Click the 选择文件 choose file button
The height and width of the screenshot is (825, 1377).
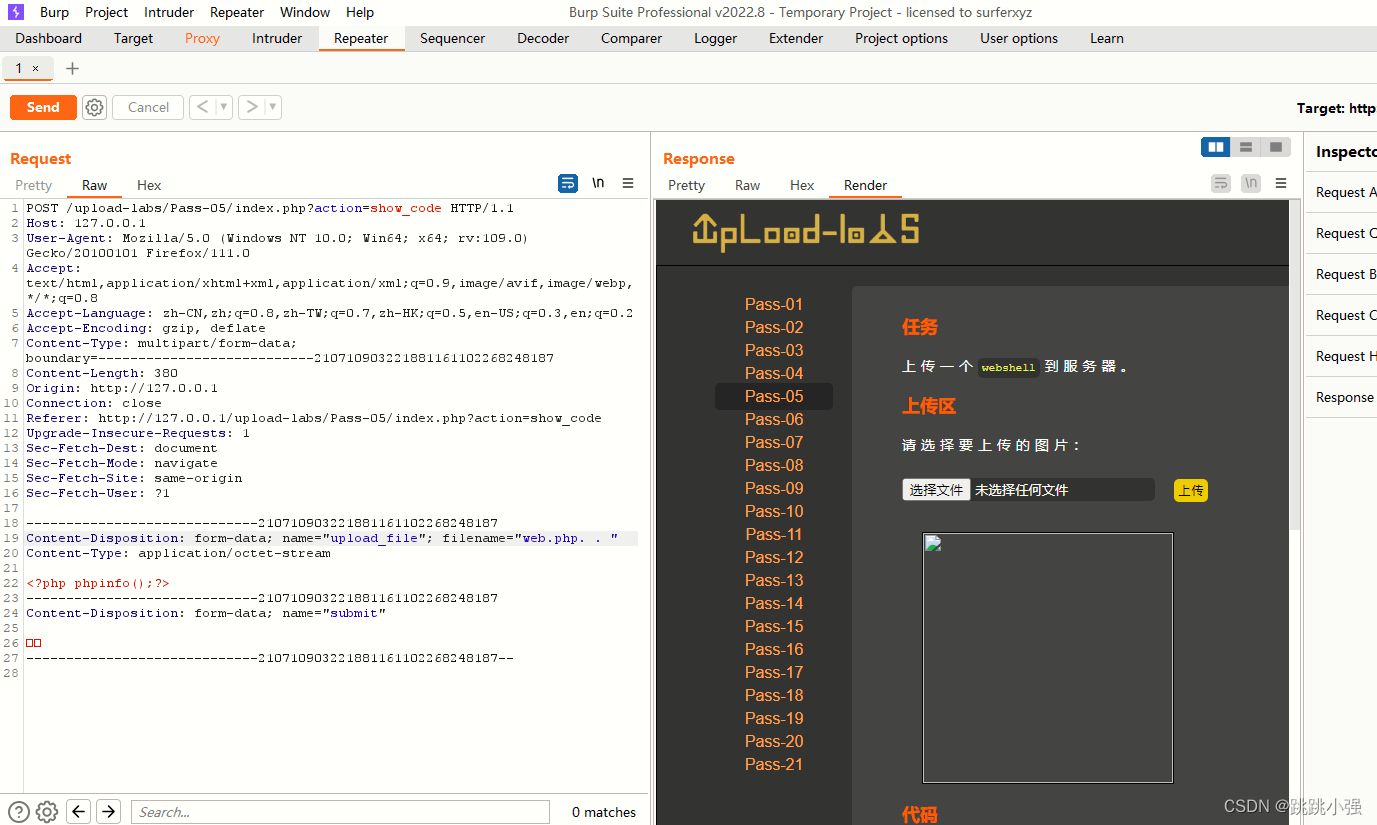(936, 490)
